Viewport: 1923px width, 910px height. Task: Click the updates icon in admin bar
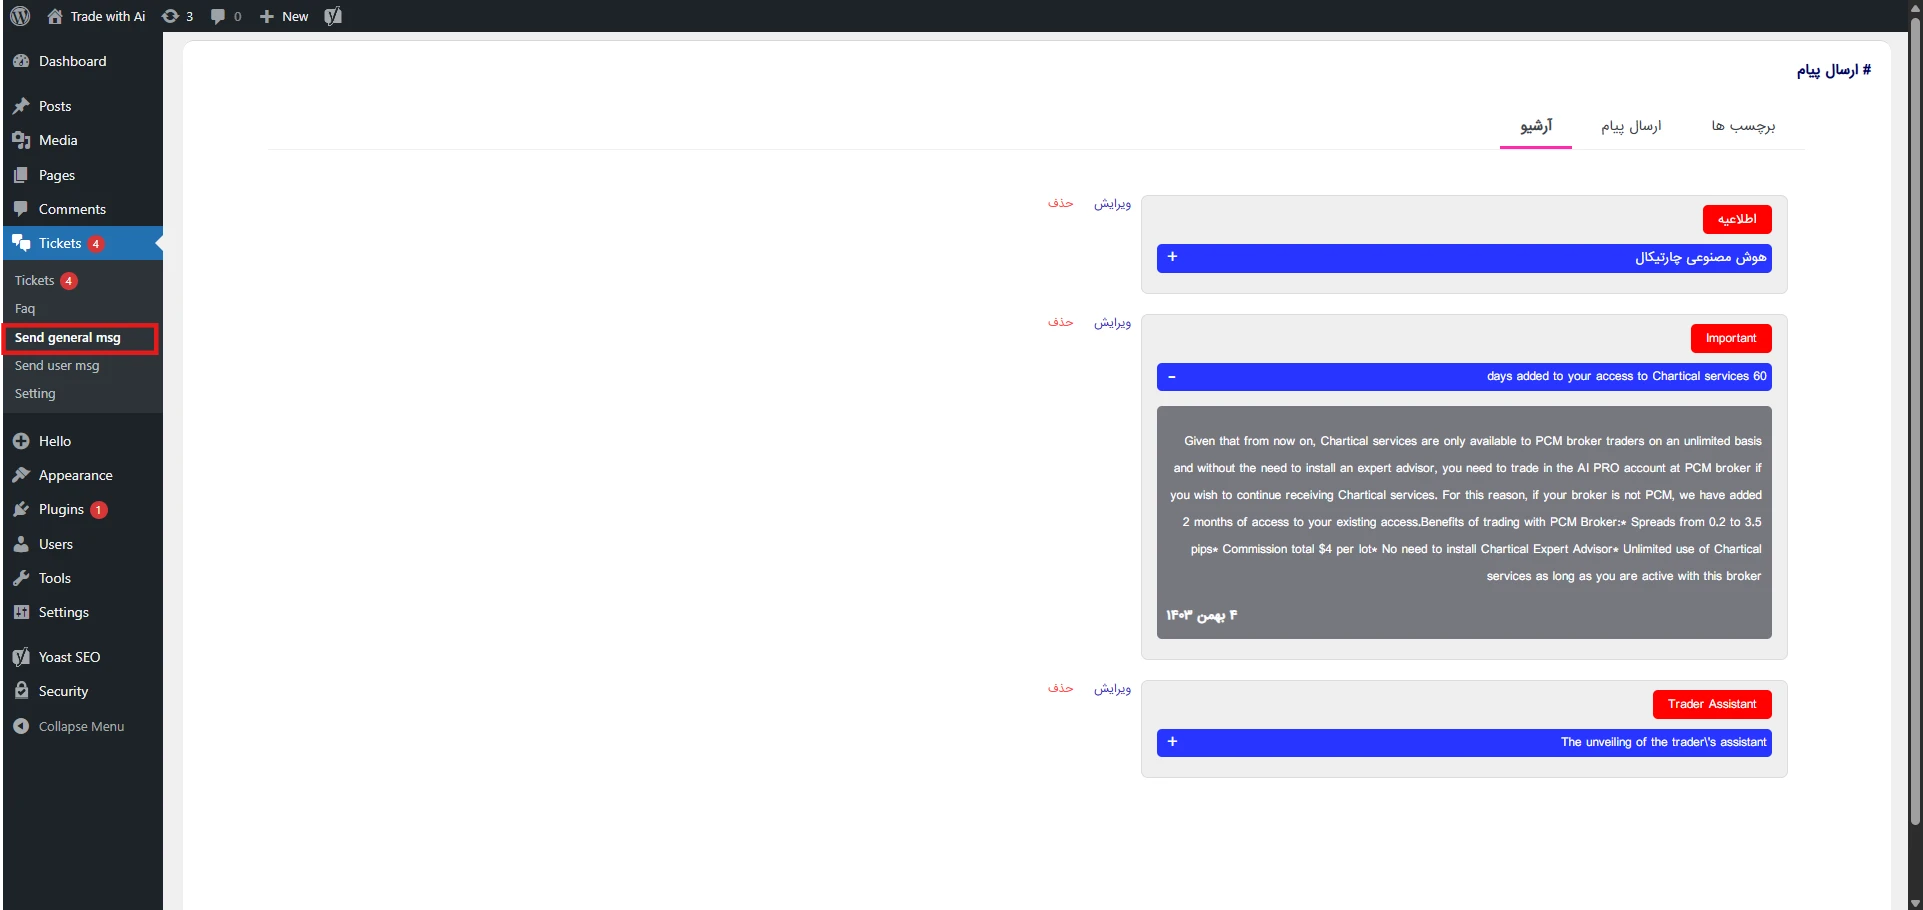point(177,16)
